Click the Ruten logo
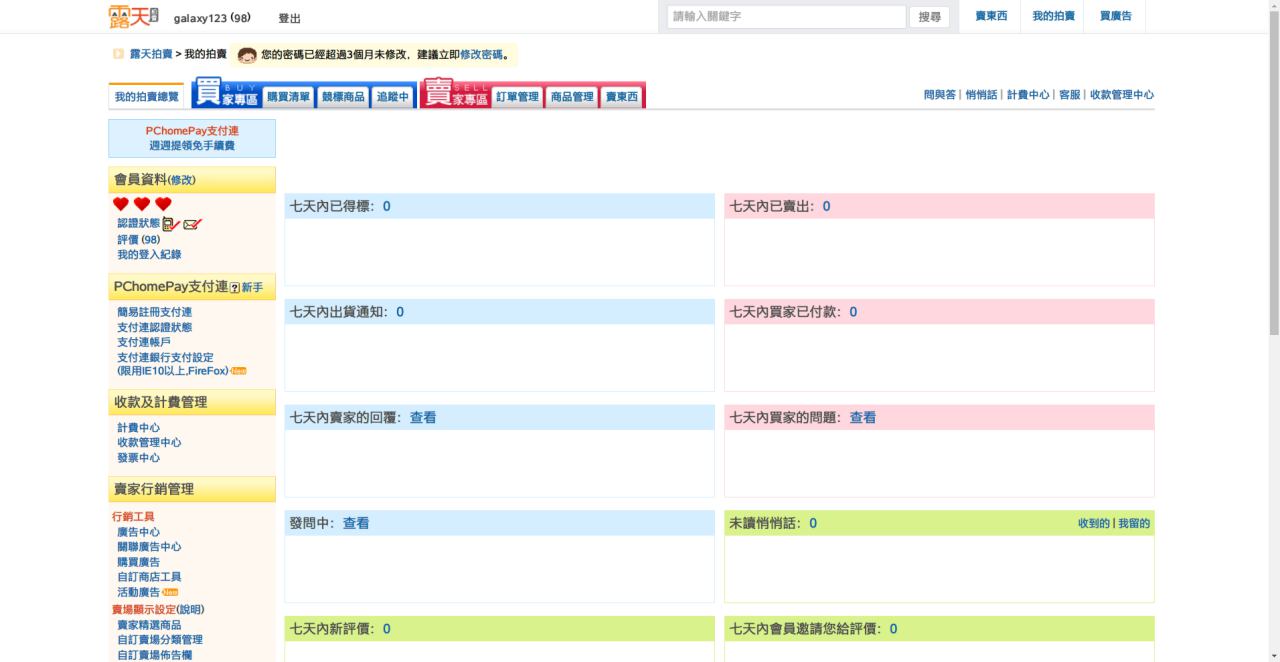Viewport: 1280px width, 662px height. coord(134,17)
